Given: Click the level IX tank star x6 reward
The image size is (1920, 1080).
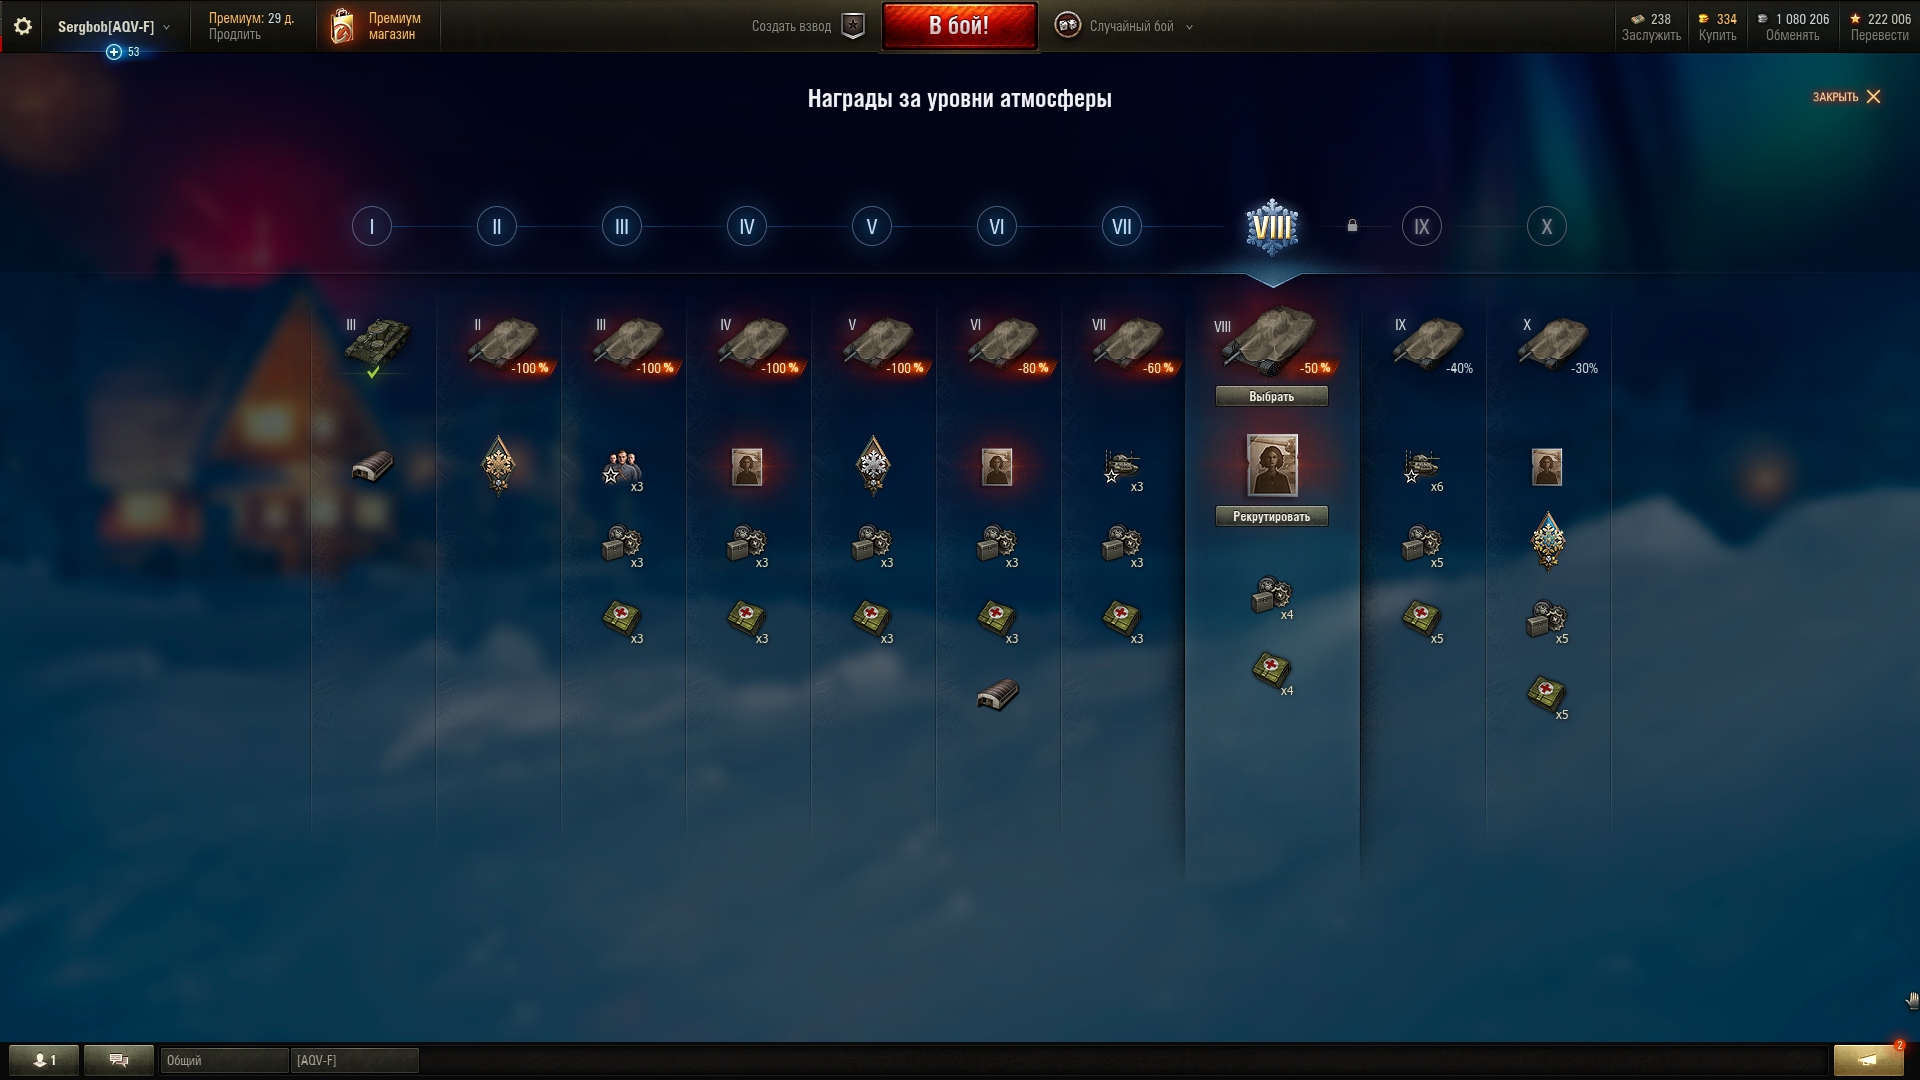Looking at the screenshot, I should [1422, 468].
